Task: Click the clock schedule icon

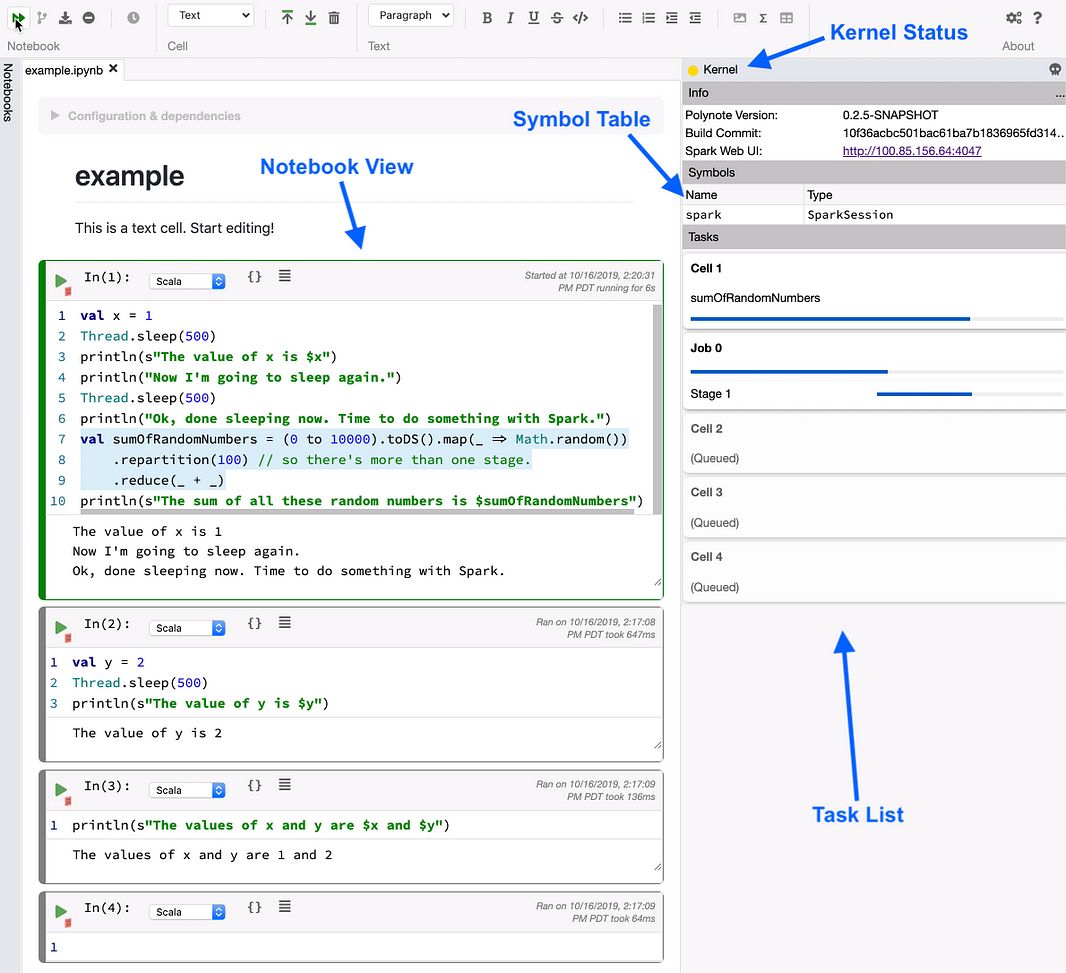Action: pyautogui.click(x=133, y=18)
